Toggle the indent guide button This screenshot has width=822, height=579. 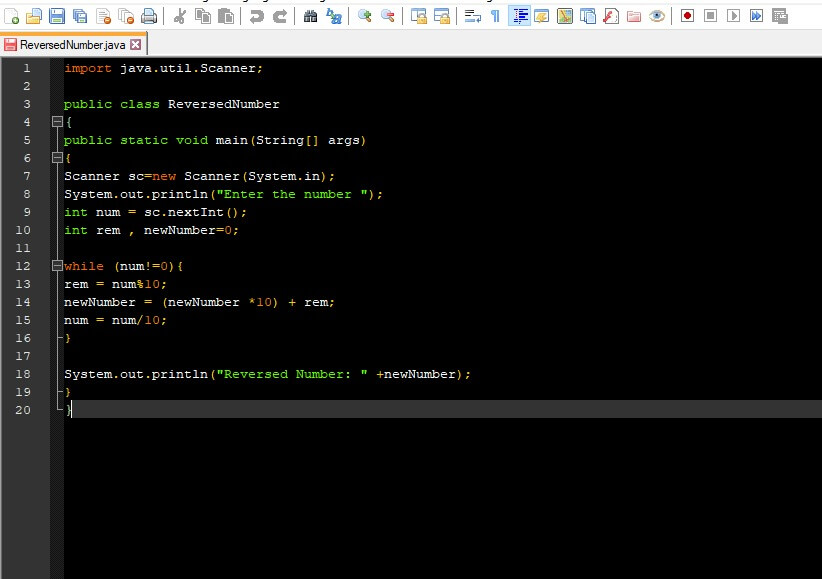[x=519, y=16]
